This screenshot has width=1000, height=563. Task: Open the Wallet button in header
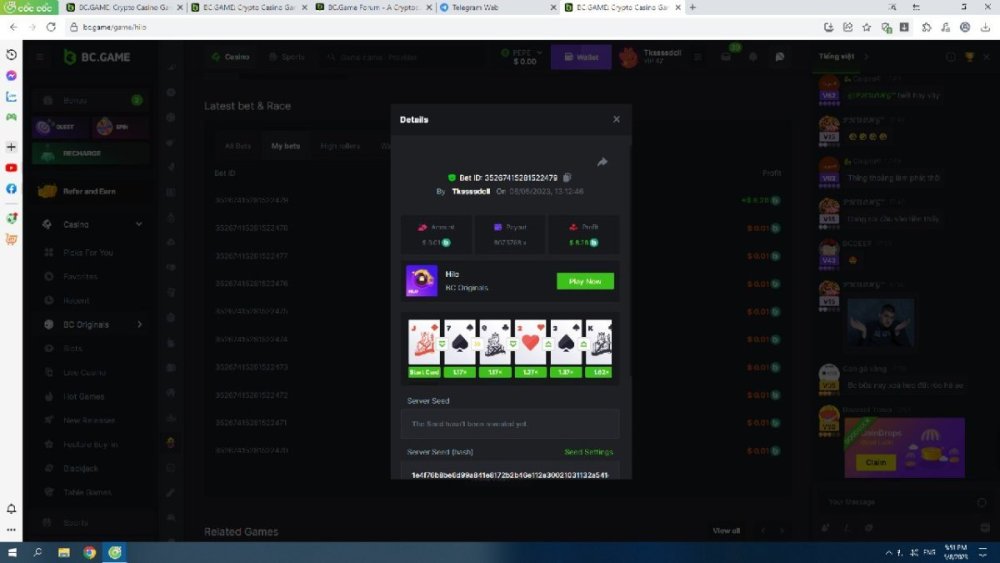[581, 57]
